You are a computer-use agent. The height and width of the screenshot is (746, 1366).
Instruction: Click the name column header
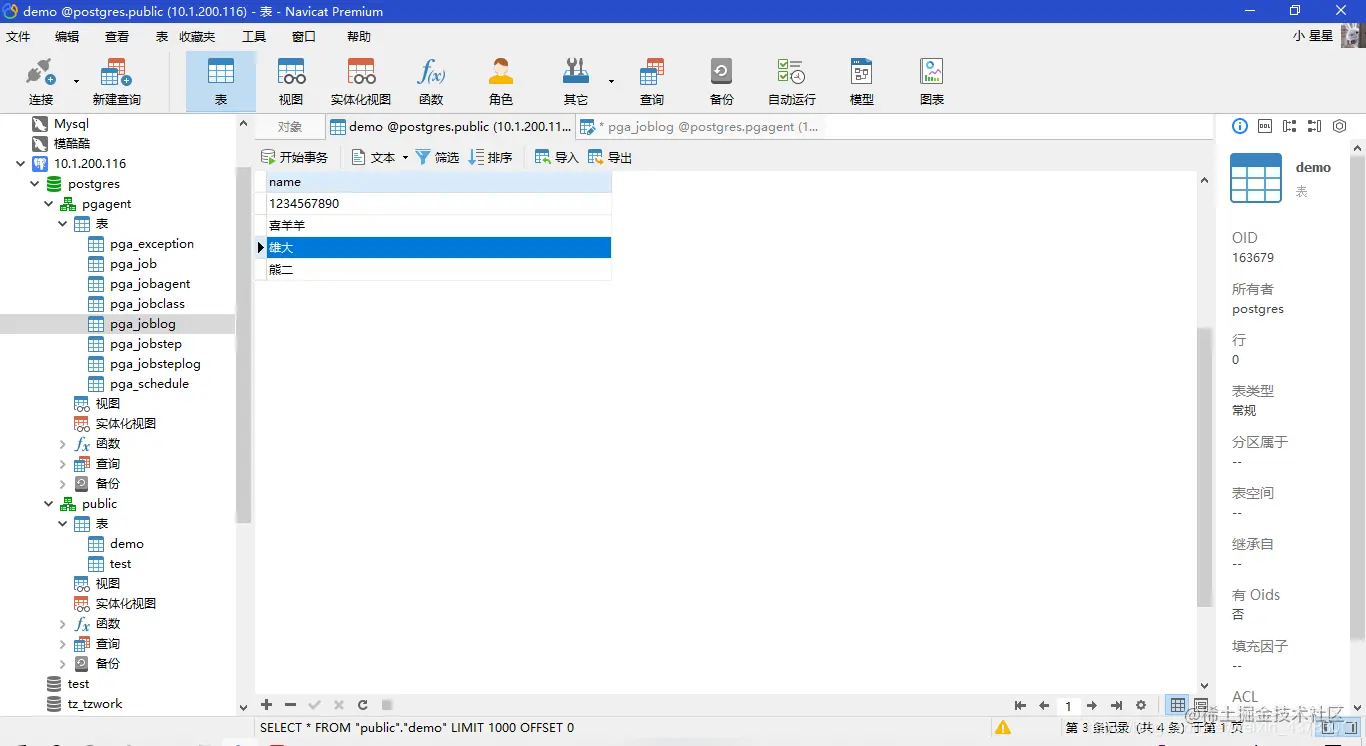[438, 182]
